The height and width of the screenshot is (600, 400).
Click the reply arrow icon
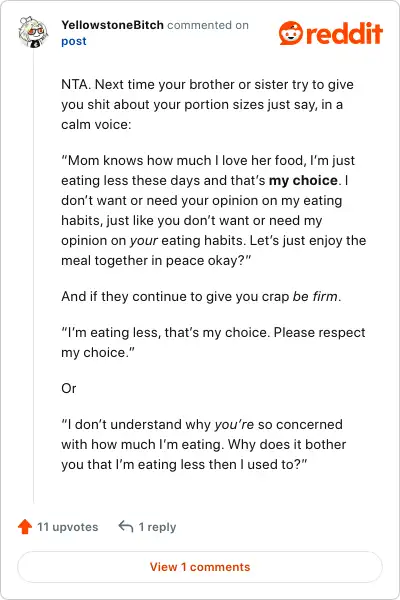pos(126,526)
